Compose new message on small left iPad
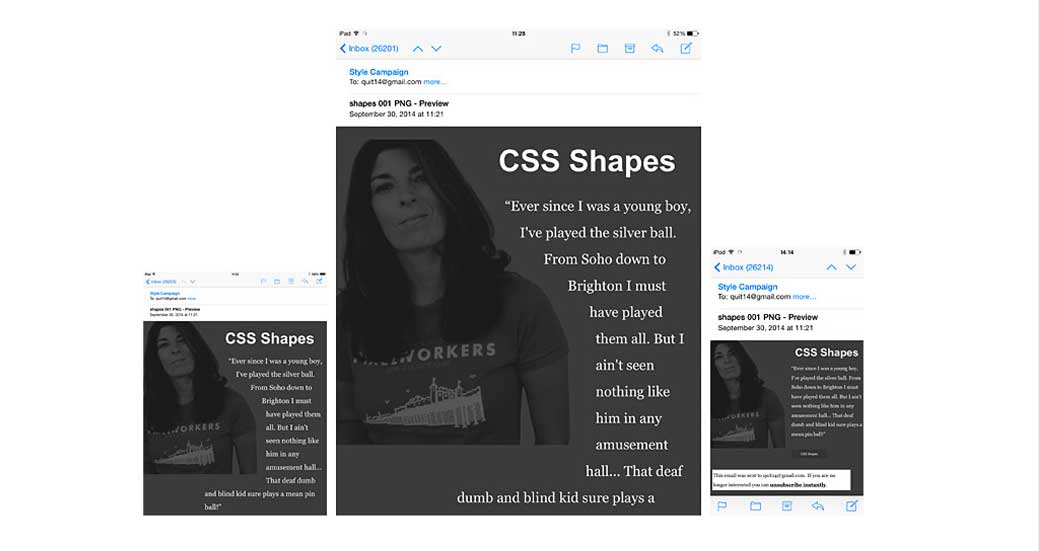 (x=319, y=281)
